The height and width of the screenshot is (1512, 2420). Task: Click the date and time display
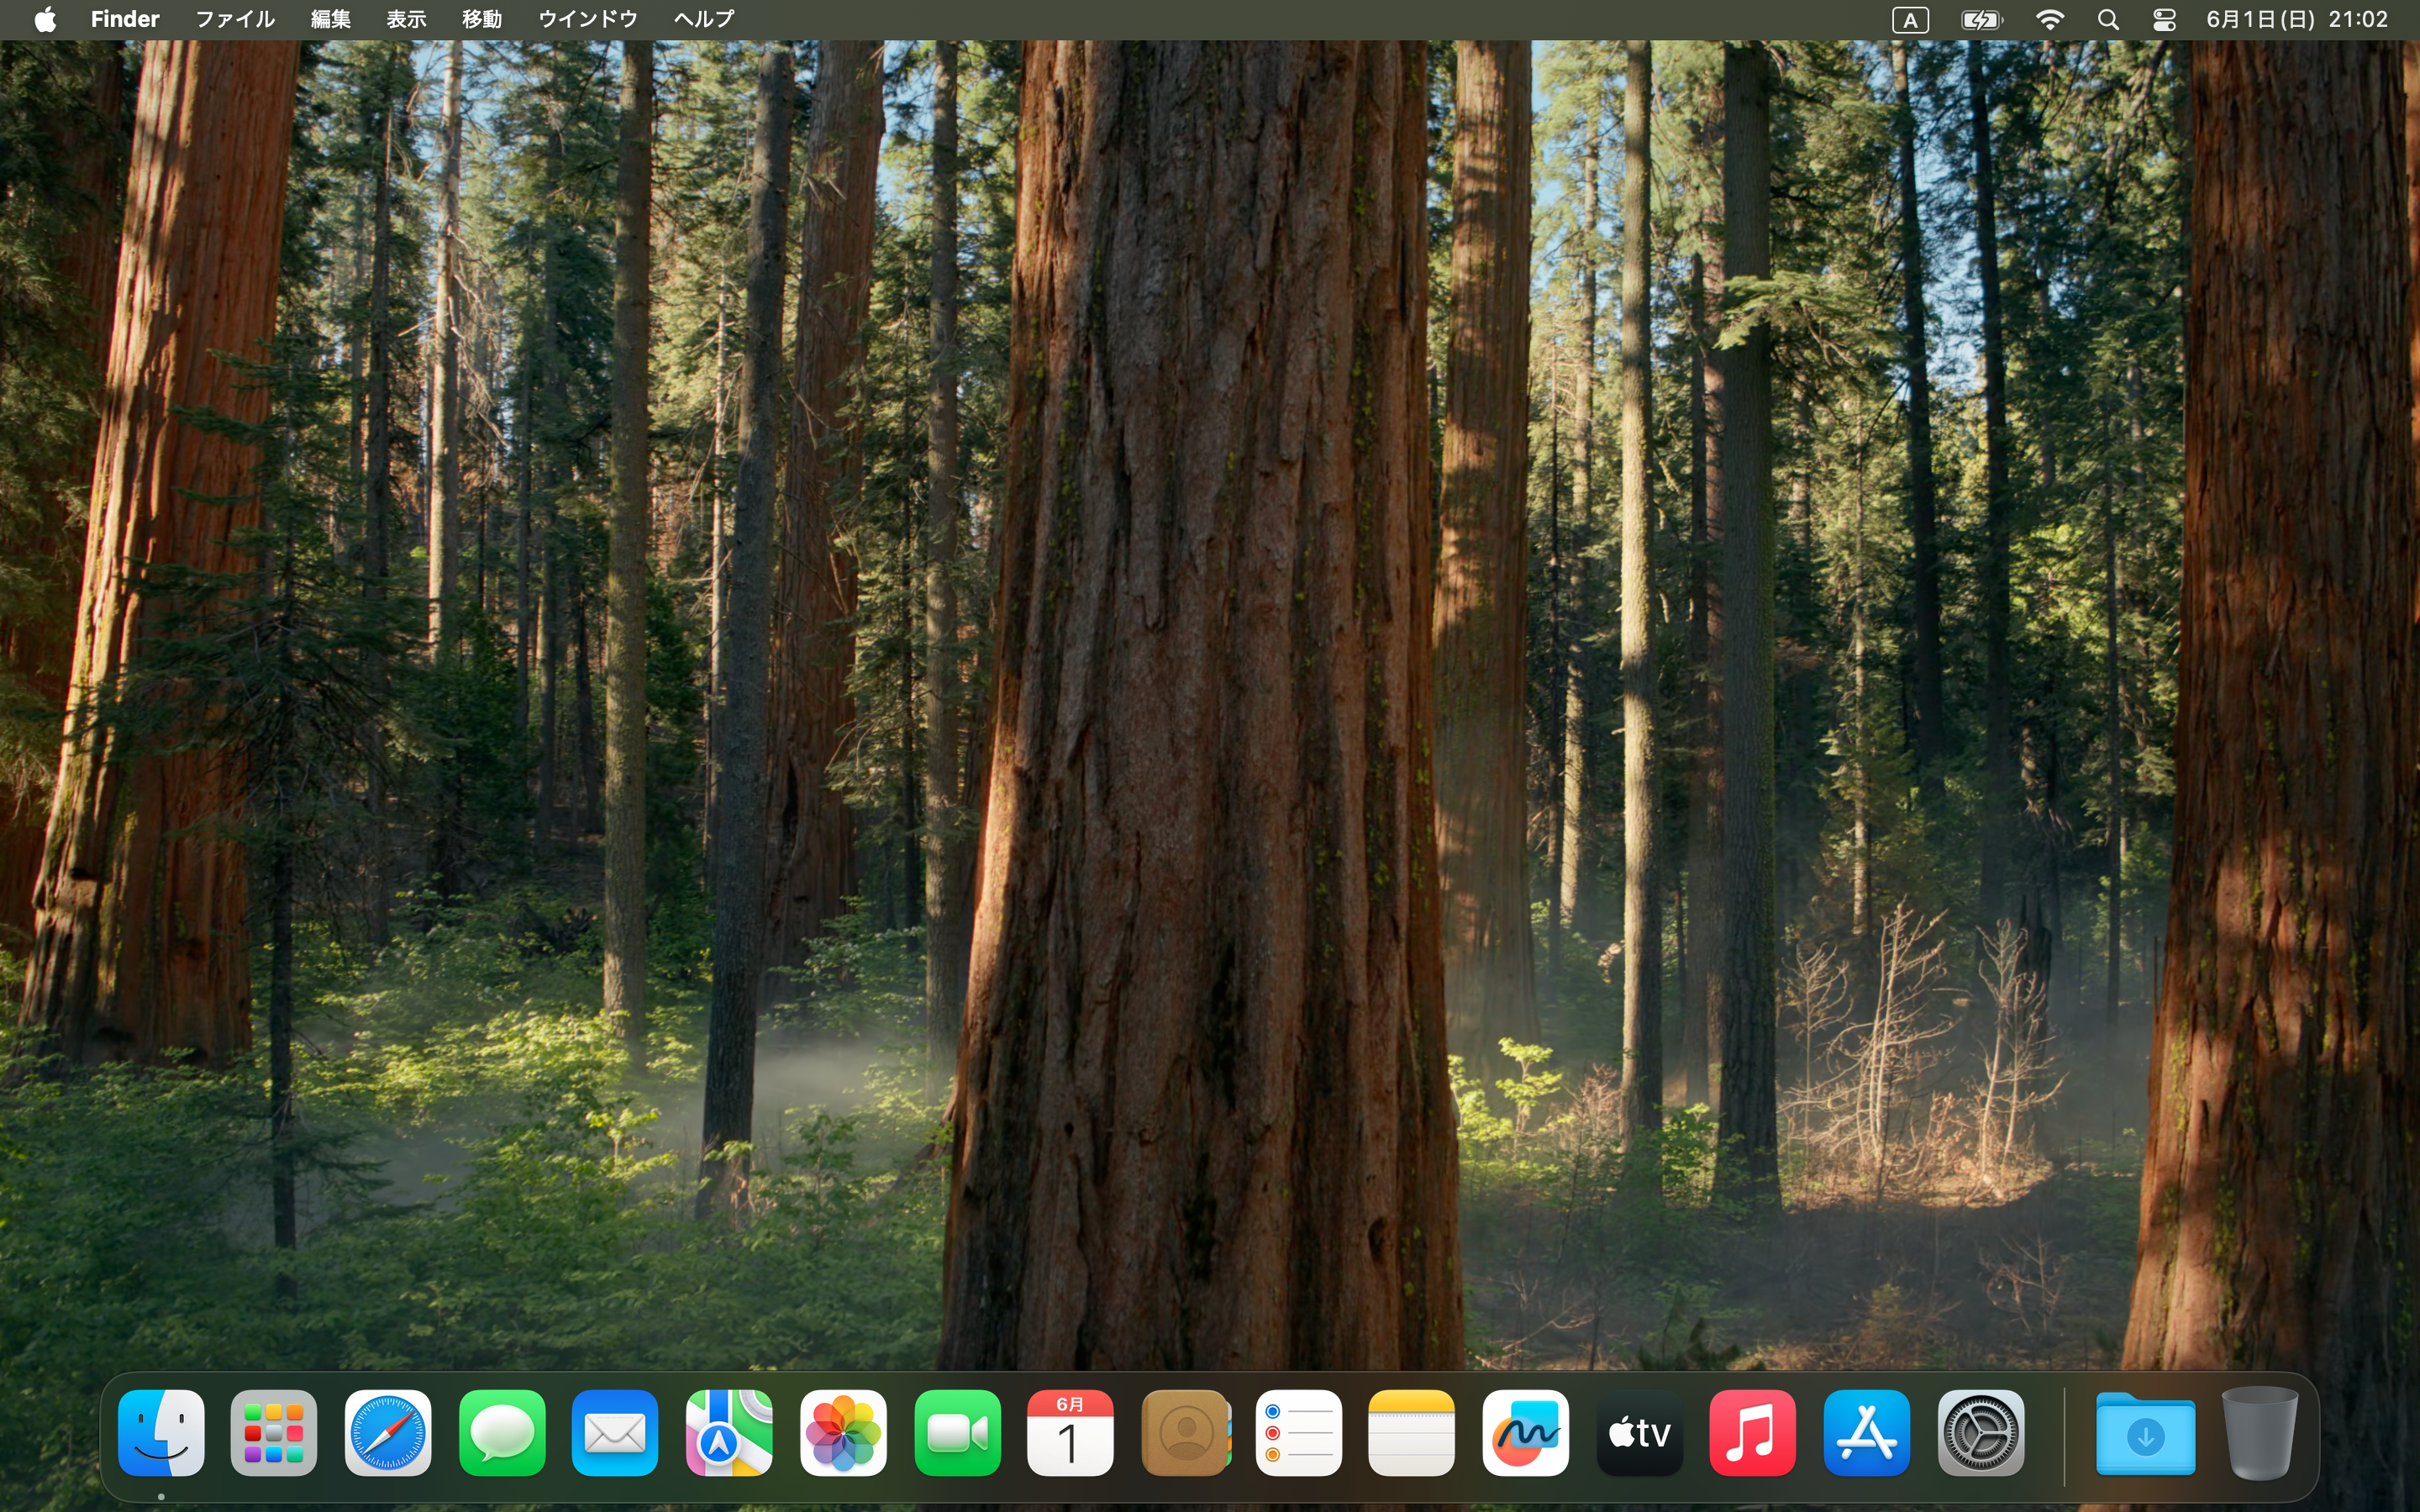(2297, 19)
